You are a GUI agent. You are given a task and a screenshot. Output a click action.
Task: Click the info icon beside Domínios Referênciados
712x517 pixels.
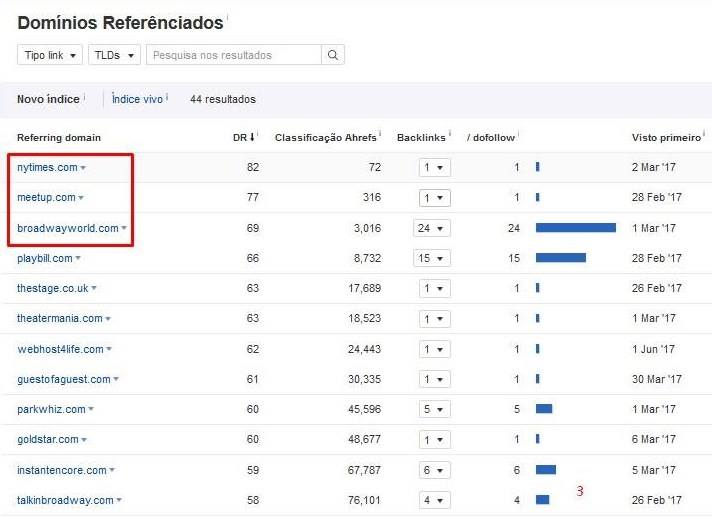(227, 18)
